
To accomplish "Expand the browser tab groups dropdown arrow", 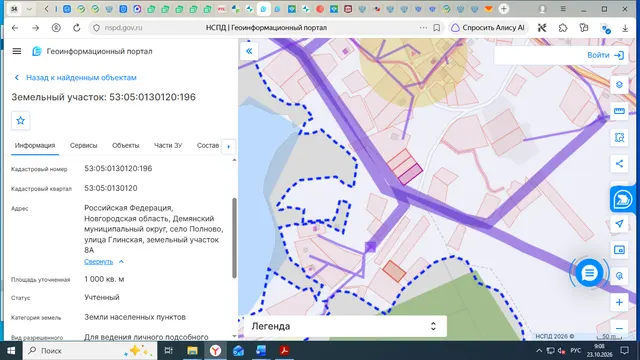I will click(29, 9).
